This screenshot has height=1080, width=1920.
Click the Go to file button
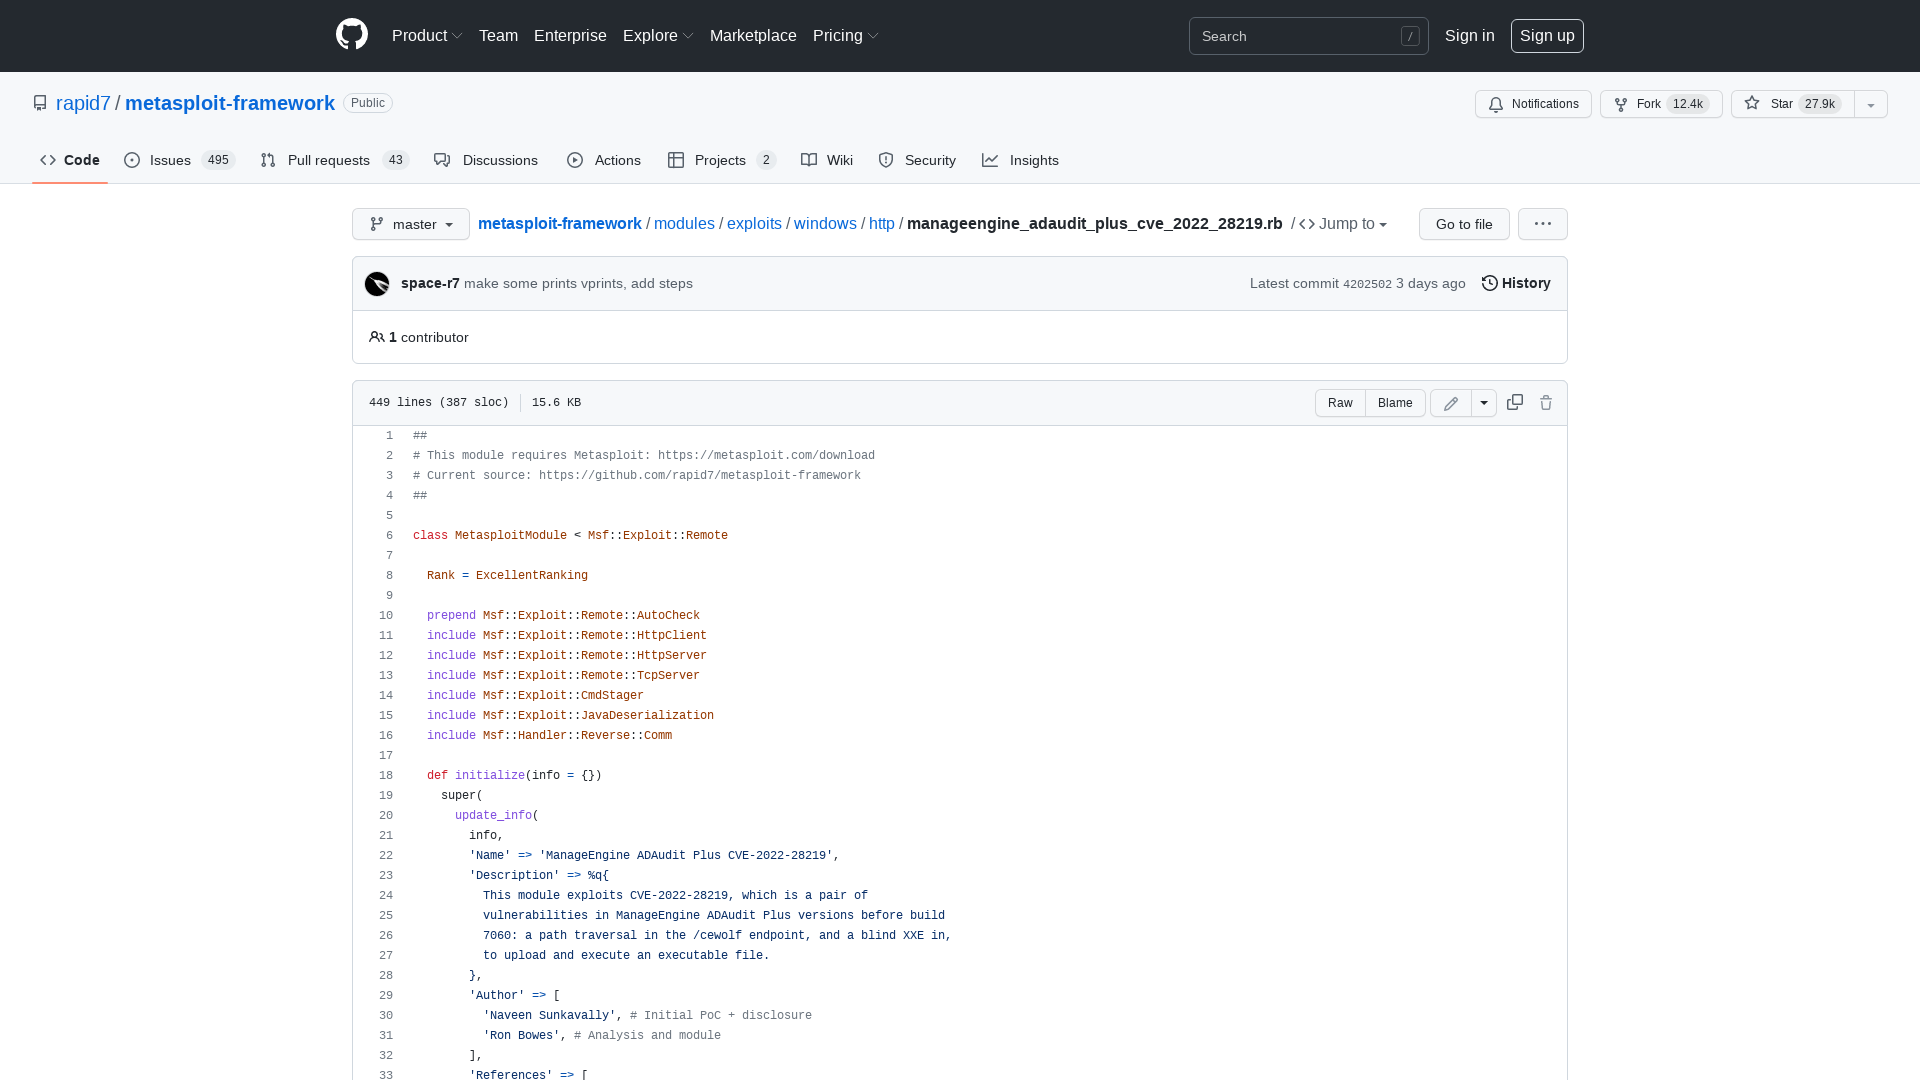(1463, 224)
